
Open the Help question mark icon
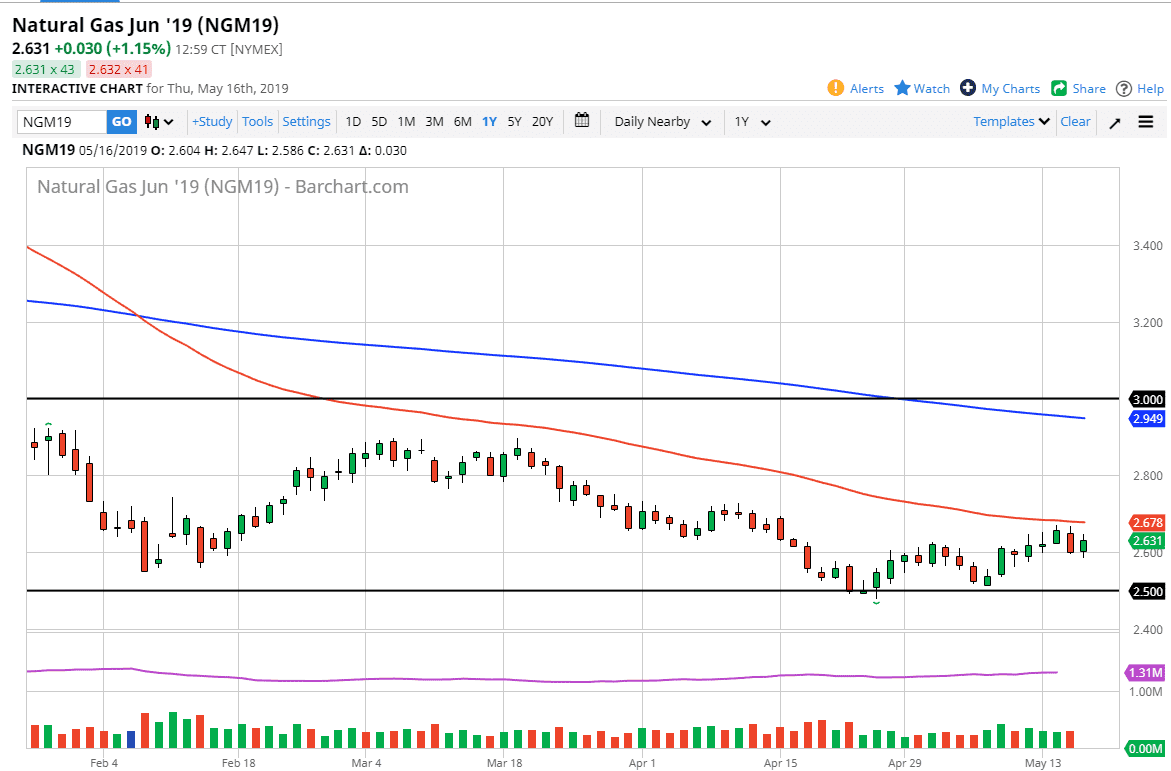pyautogui.click(x=1124, y=88)
